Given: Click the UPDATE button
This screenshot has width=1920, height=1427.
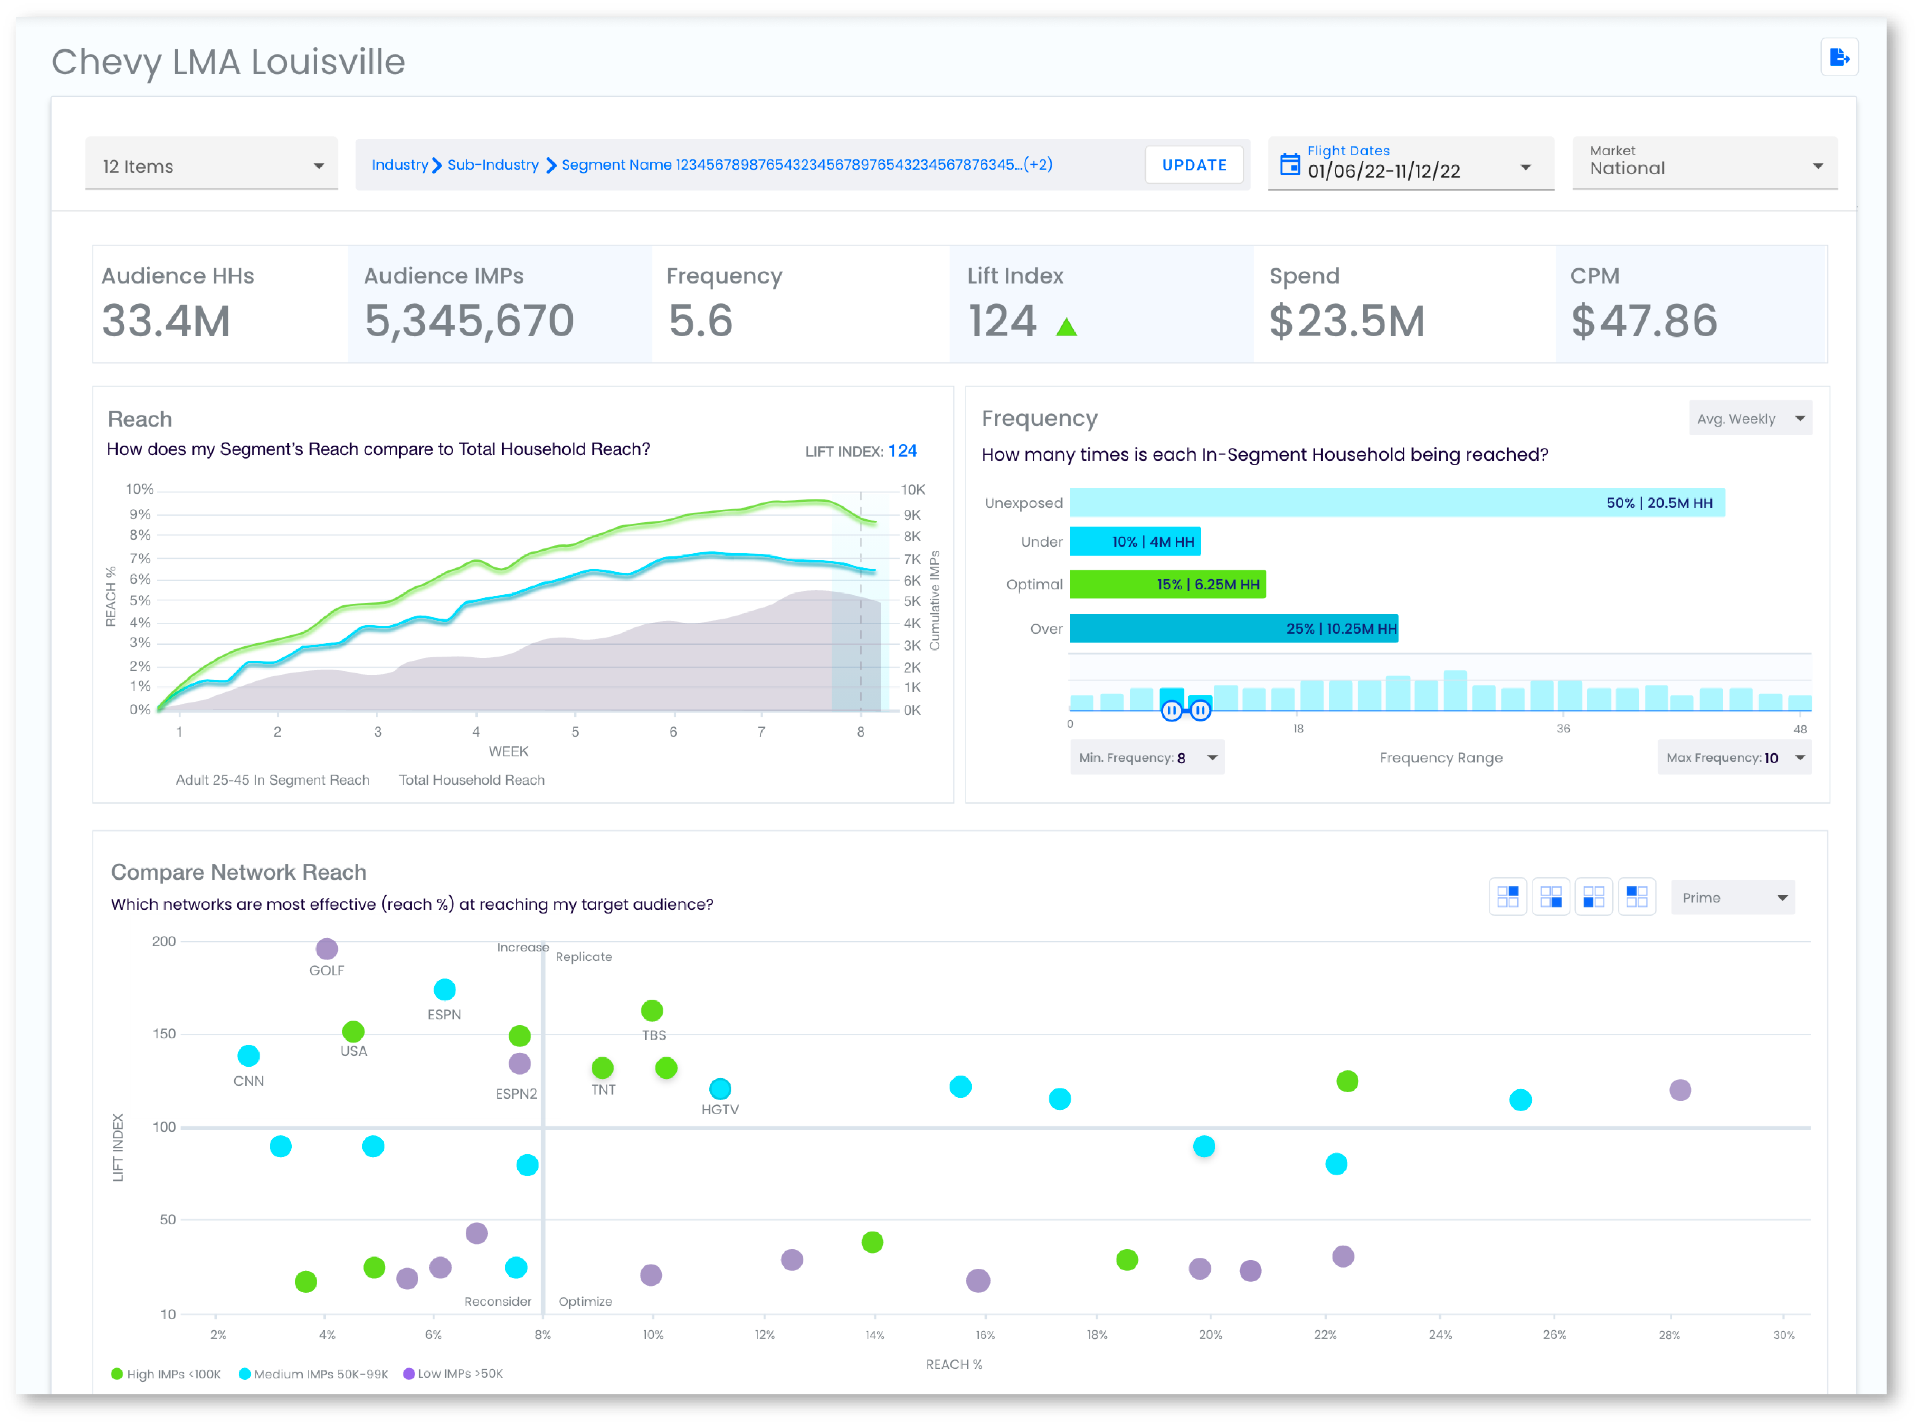Looking at the screenshot, I should pyautogui.click(x=1194, y=165).
